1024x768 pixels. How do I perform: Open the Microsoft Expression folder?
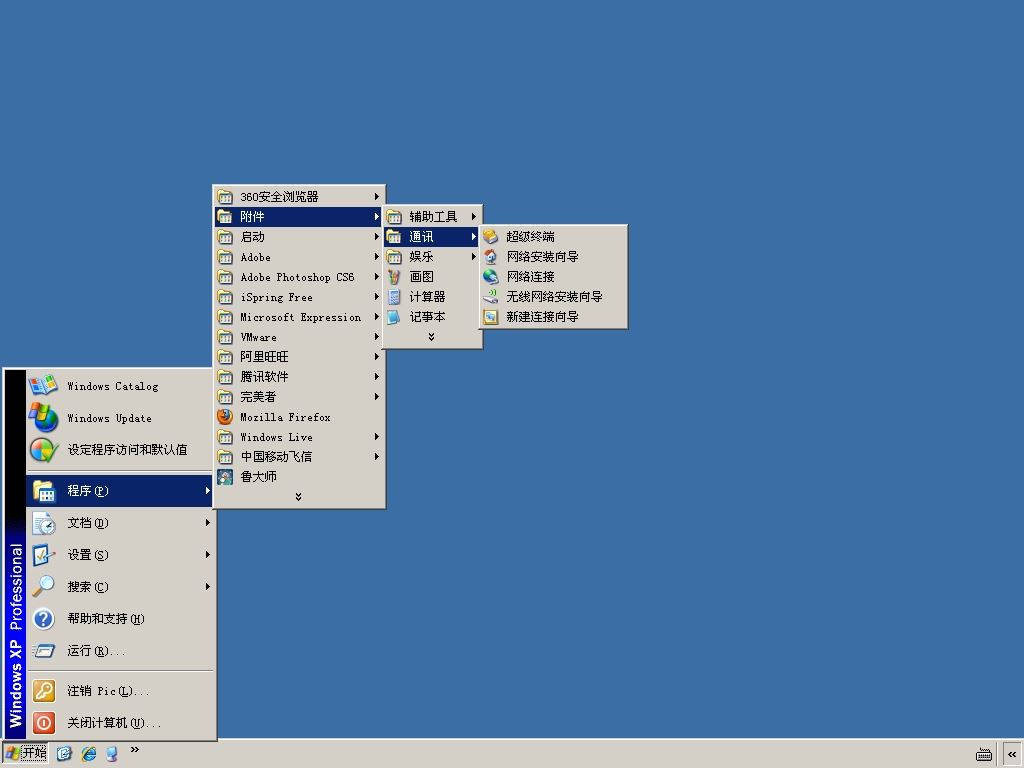coord(298,317)
